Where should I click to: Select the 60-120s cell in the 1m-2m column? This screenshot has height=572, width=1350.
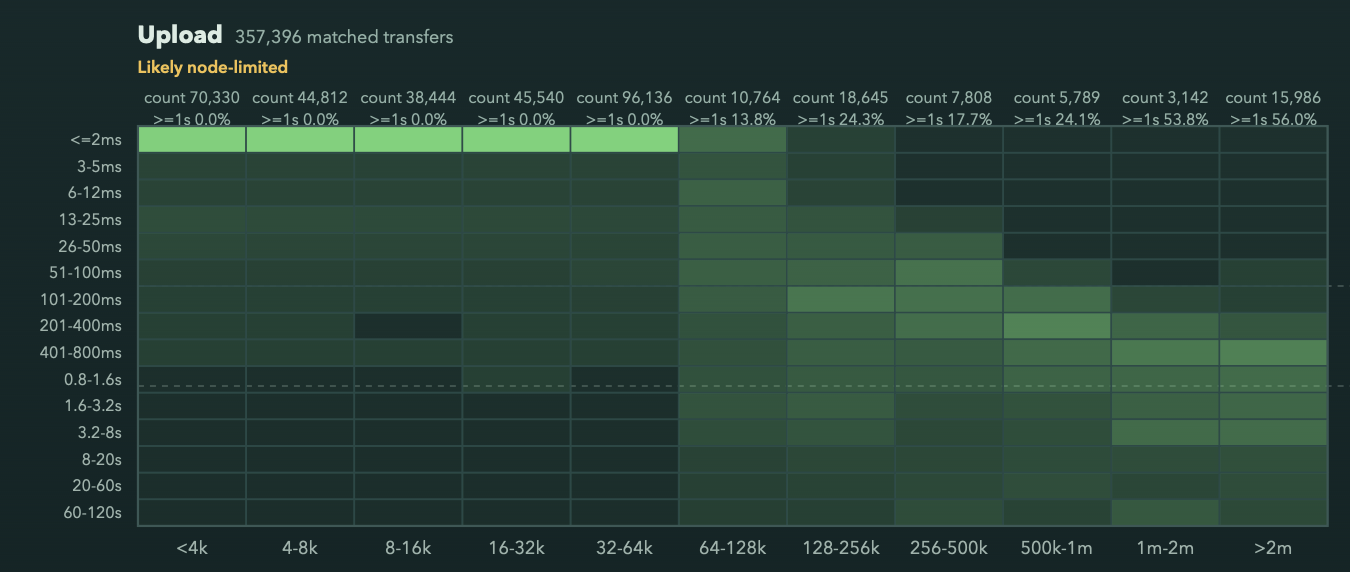click(x=1165, y=512)
